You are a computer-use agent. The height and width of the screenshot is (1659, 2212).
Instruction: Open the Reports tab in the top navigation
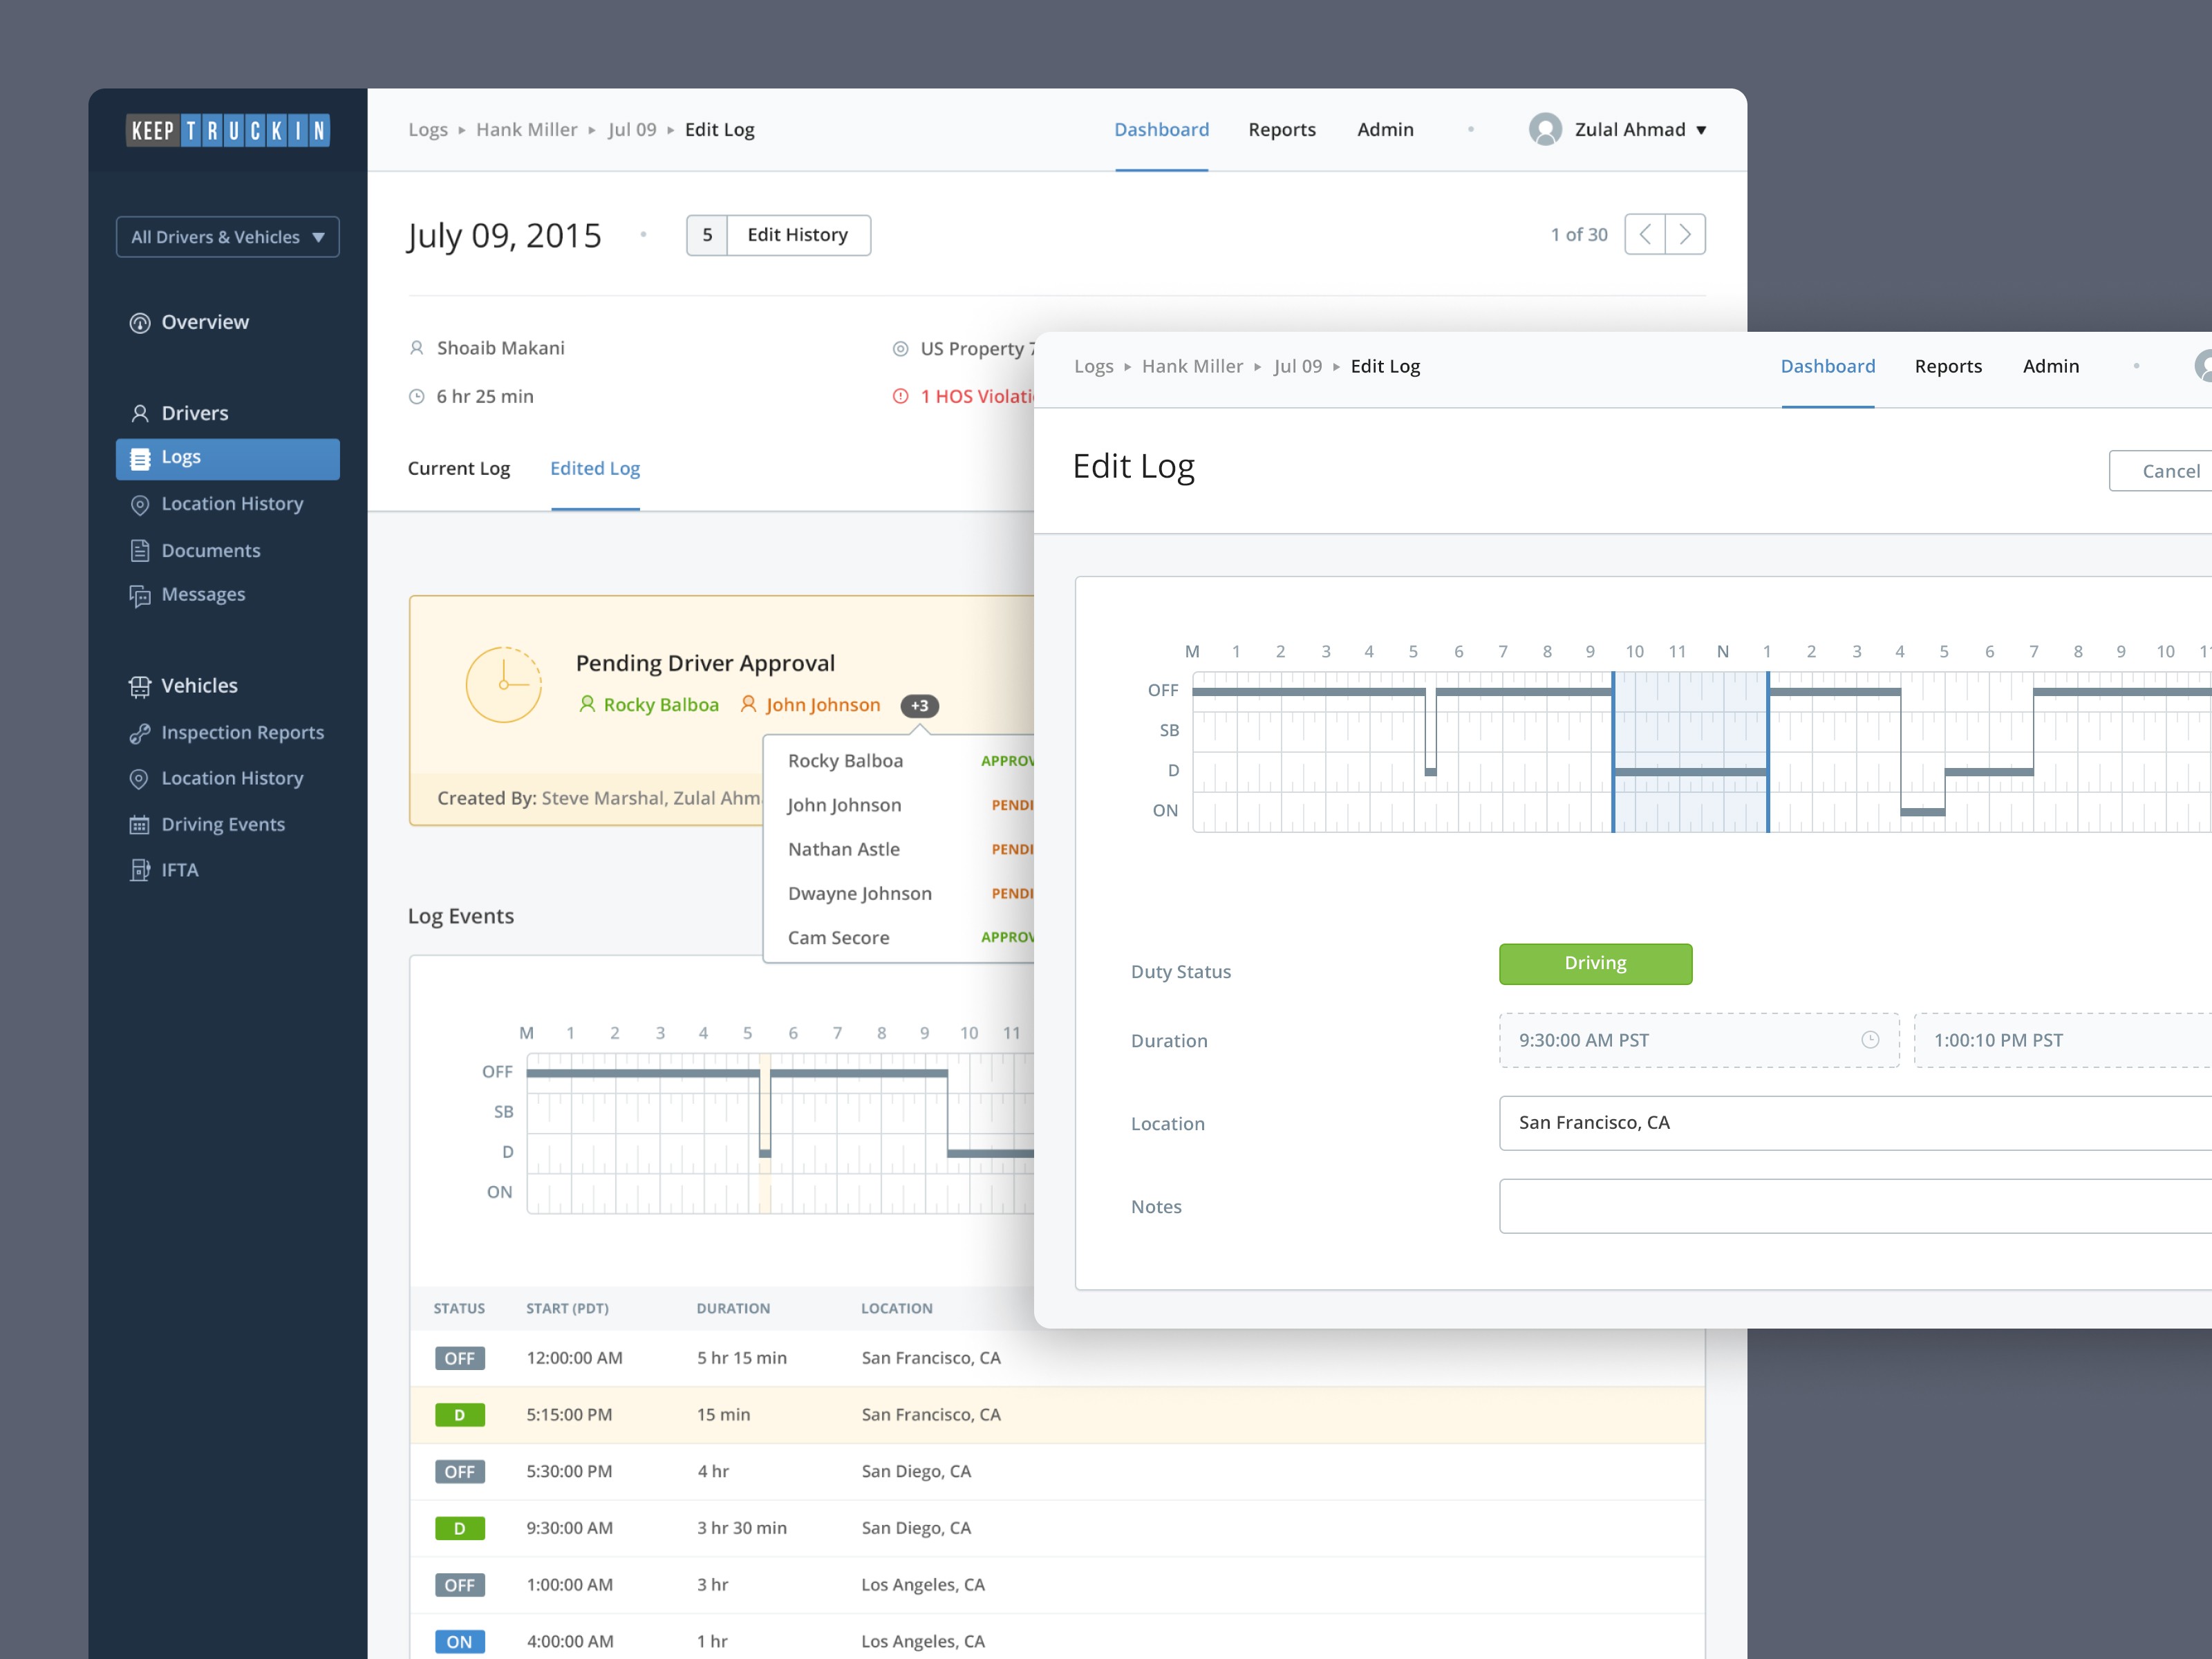pos(1282,129)
